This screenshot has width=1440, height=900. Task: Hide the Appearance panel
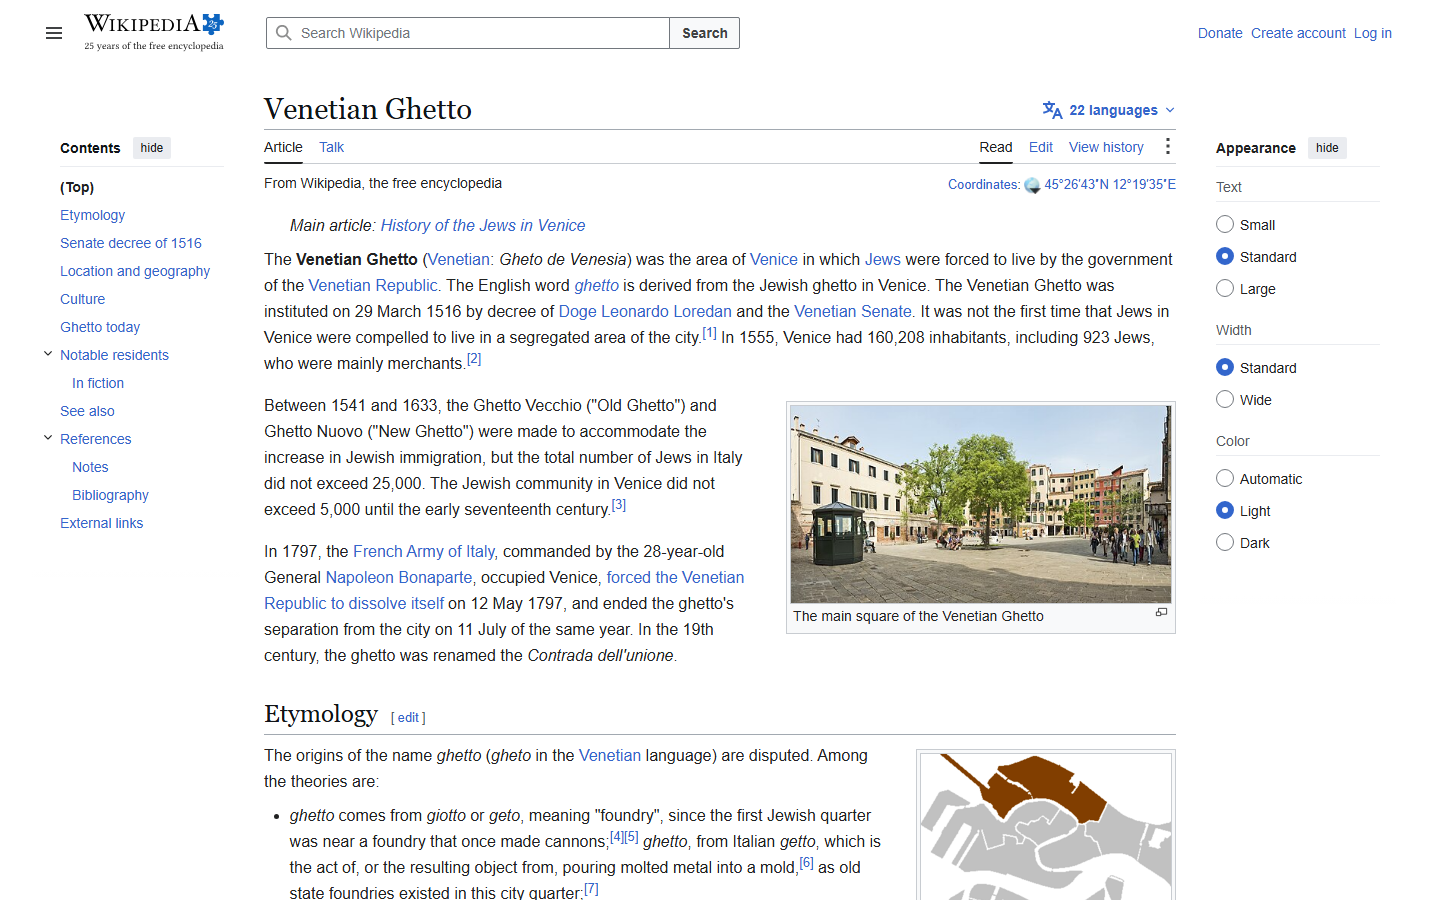click(1327, 148)
